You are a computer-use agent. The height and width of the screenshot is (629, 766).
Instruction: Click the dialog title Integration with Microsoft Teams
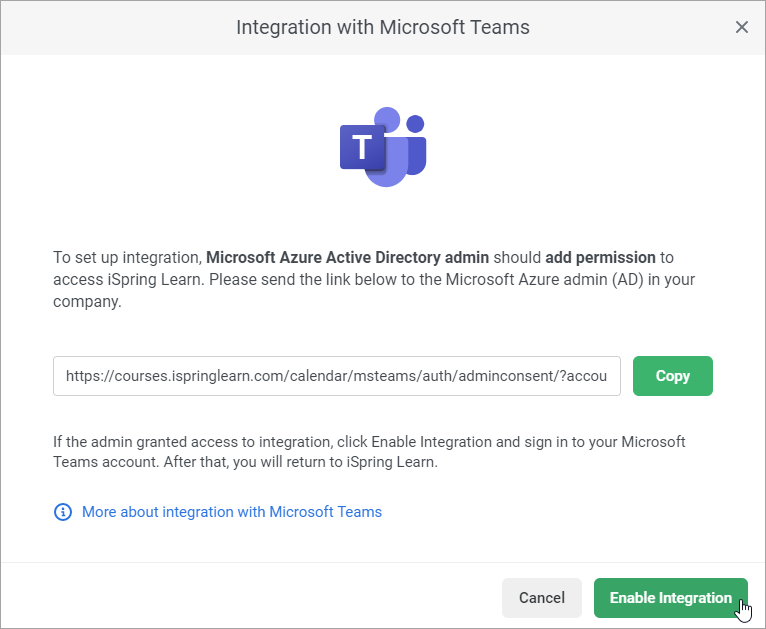pyautogui.click(x=383, y=27)
